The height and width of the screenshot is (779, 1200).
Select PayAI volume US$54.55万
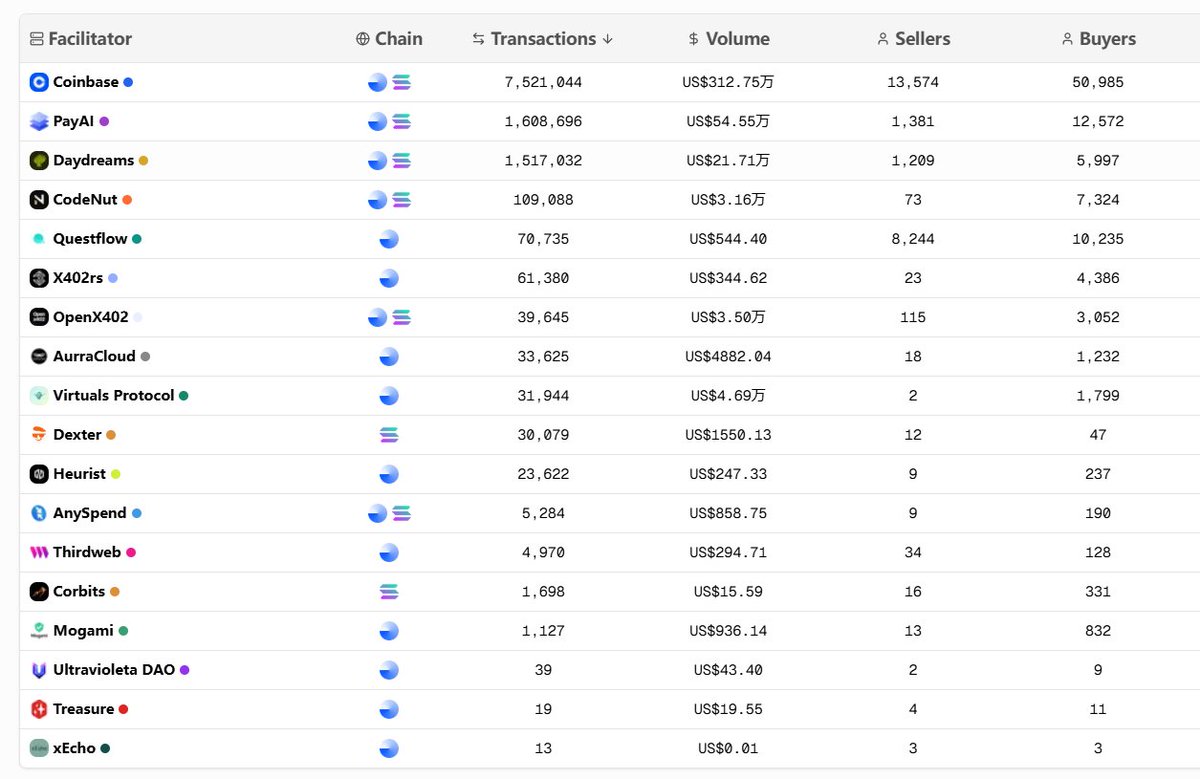click(728, 121)
